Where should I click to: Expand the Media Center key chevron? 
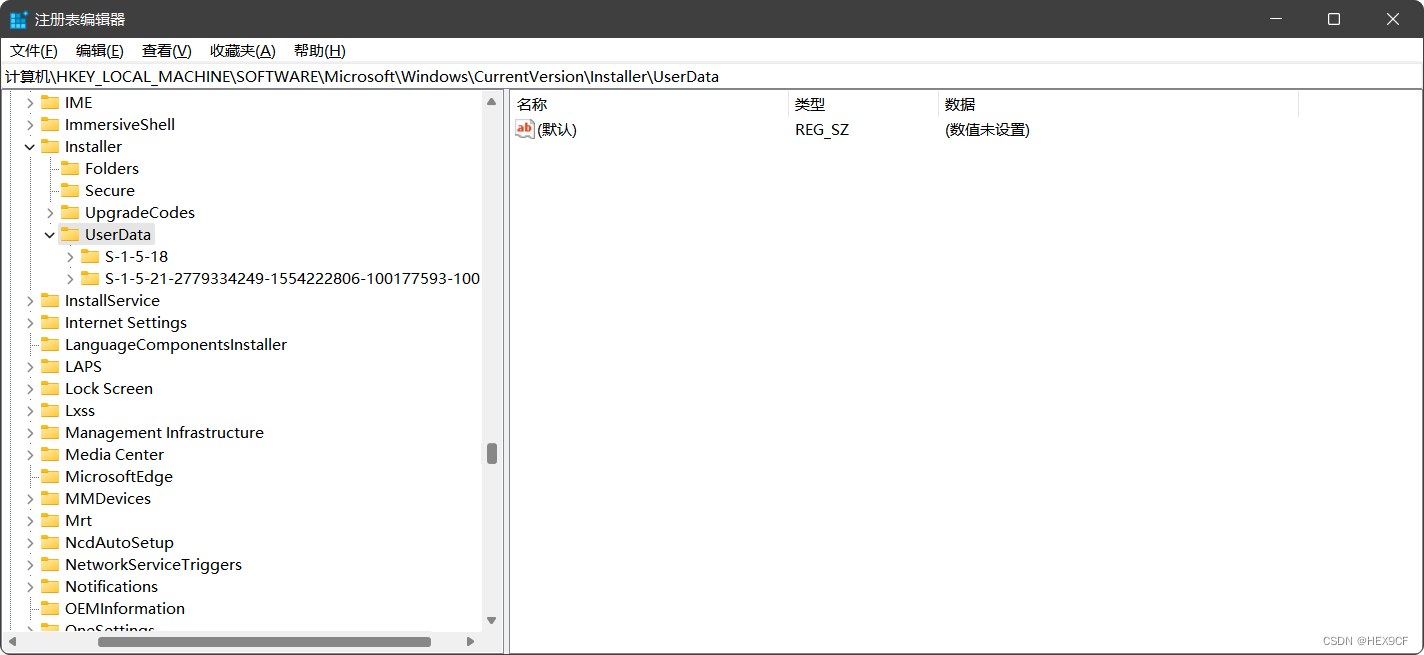[30, 455]
